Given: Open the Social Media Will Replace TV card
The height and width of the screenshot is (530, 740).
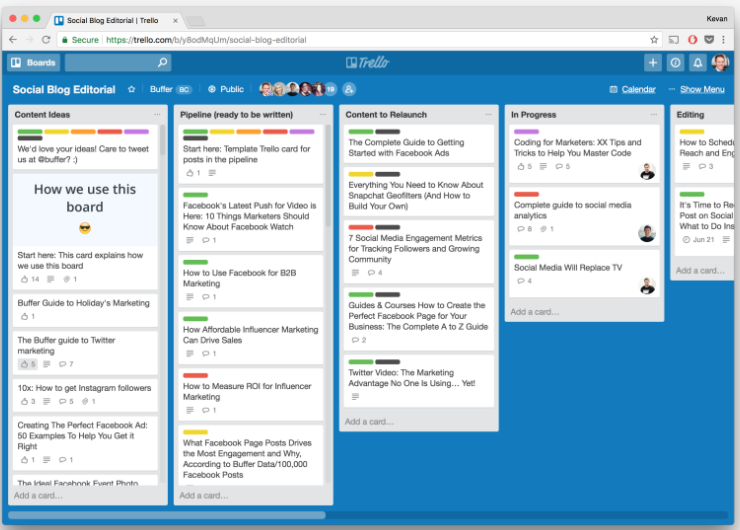Looking at the screenshot, I should pyautogui.click(x=584, y=274).
